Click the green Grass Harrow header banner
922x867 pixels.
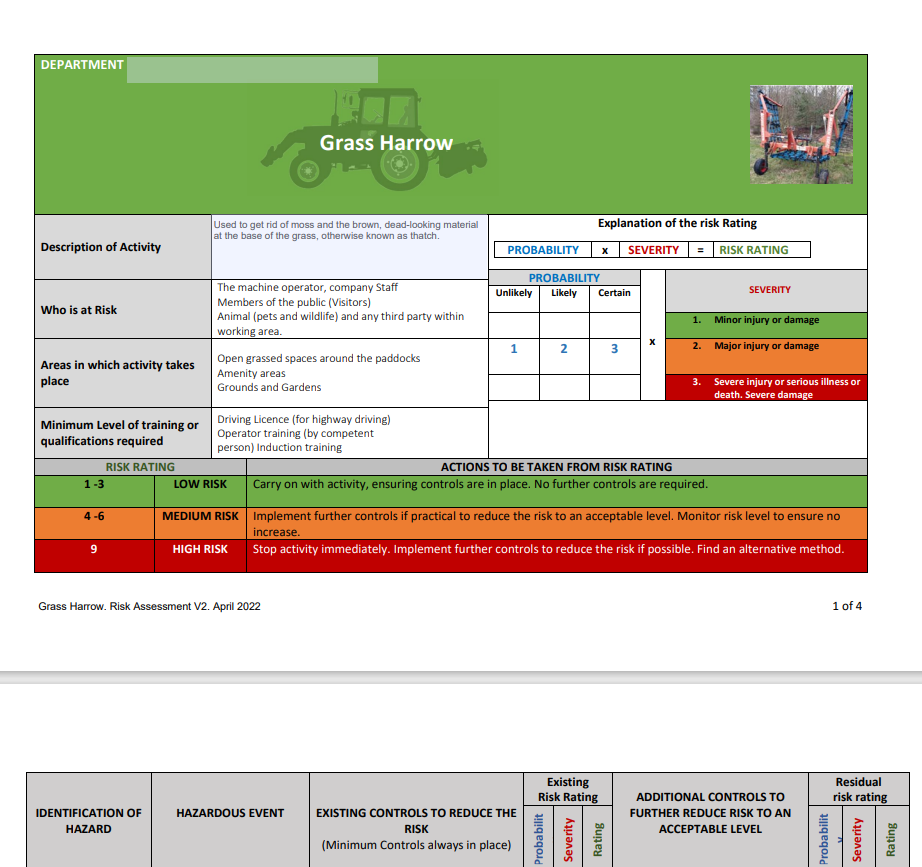pyautogui.click(x=386, y=143)
